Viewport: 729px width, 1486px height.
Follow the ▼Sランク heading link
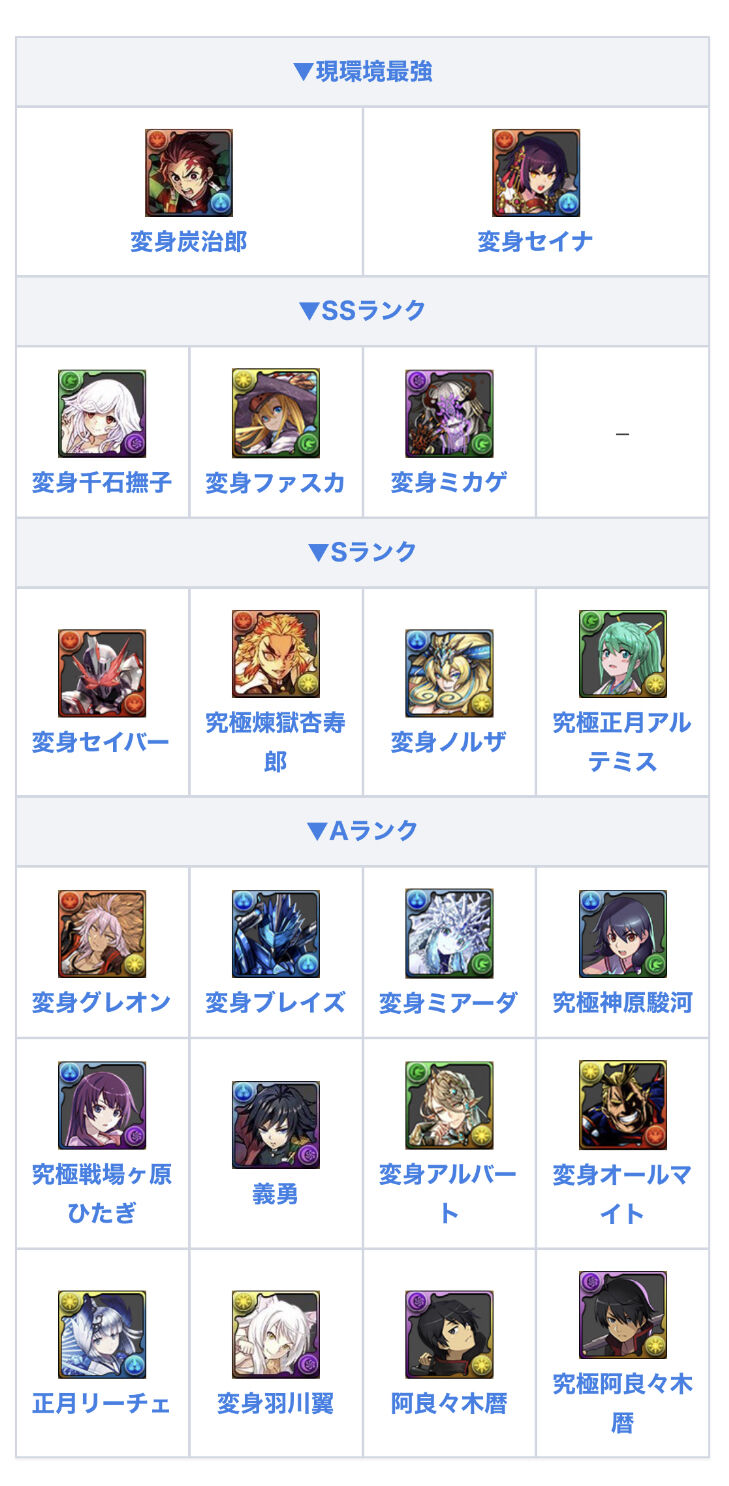click(363, 552)
